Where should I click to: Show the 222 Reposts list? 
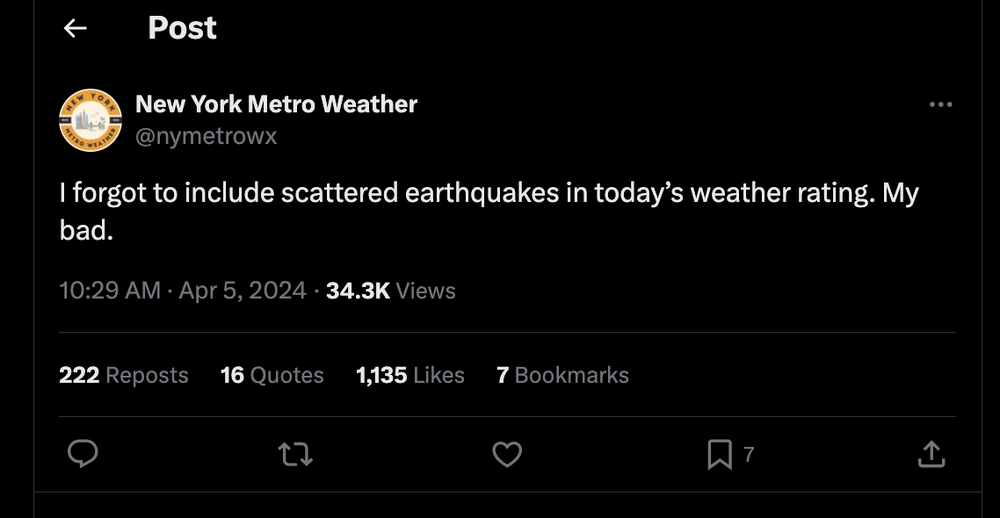click(124, 375)
